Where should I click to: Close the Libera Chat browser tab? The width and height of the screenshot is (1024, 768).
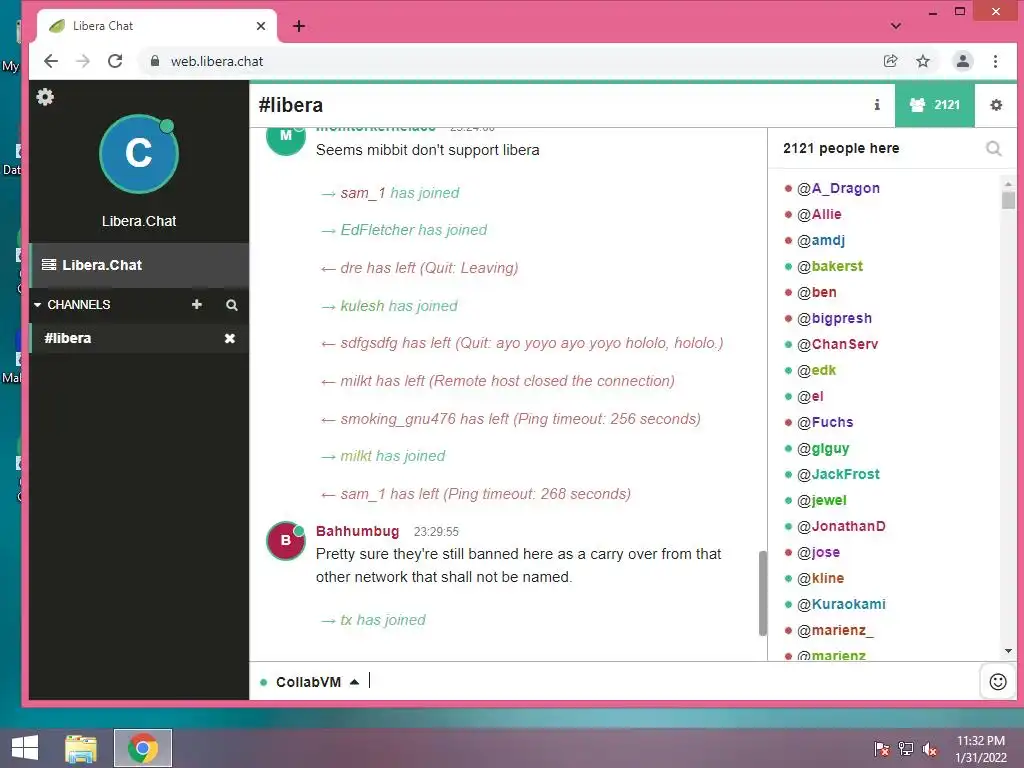(x=261, y=26)
